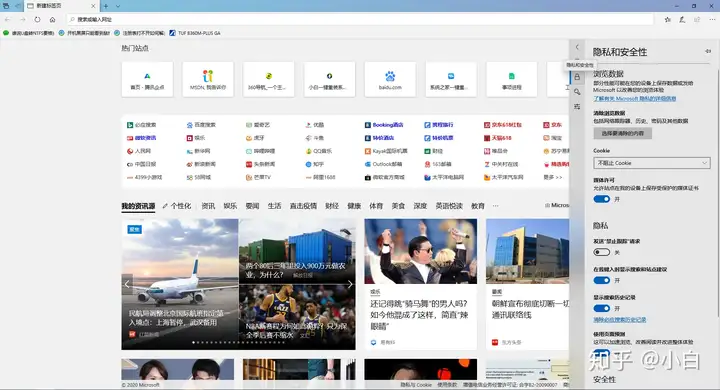Open the 360导航 top site tile
Viewport: 720px width, 390px height.
pyautogui.click(x=269, y=79)
